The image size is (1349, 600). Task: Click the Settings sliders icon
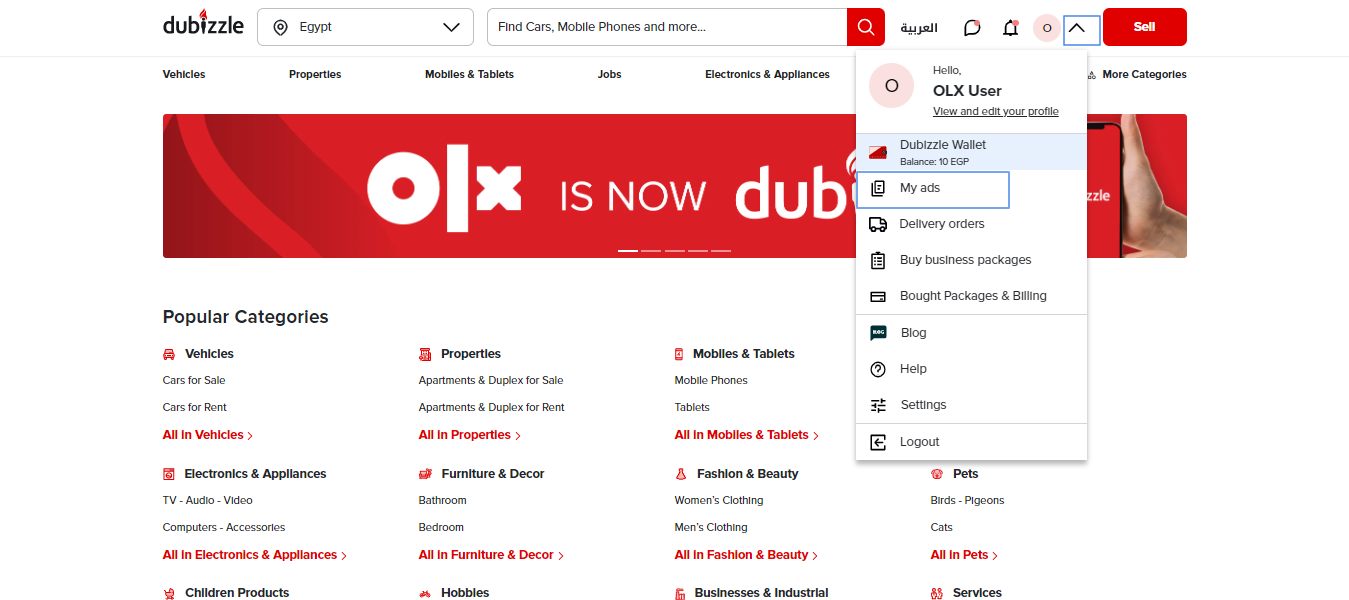[x=878, y=405]
